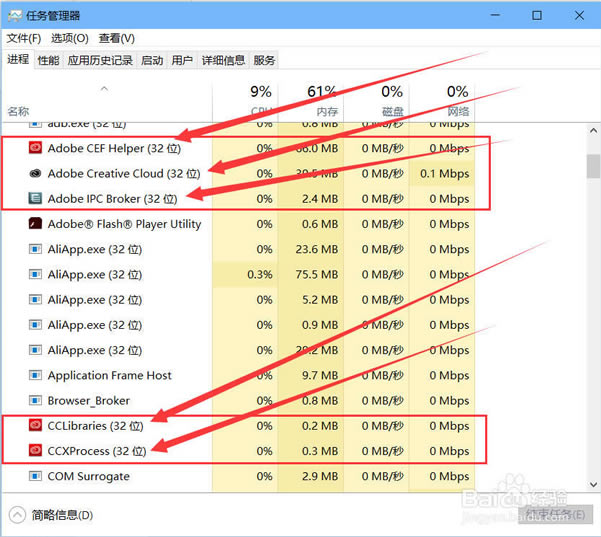This screenshot has height=537, width=601.
Task: Sort by the 磁盘 0% column header
Action: 376,100
